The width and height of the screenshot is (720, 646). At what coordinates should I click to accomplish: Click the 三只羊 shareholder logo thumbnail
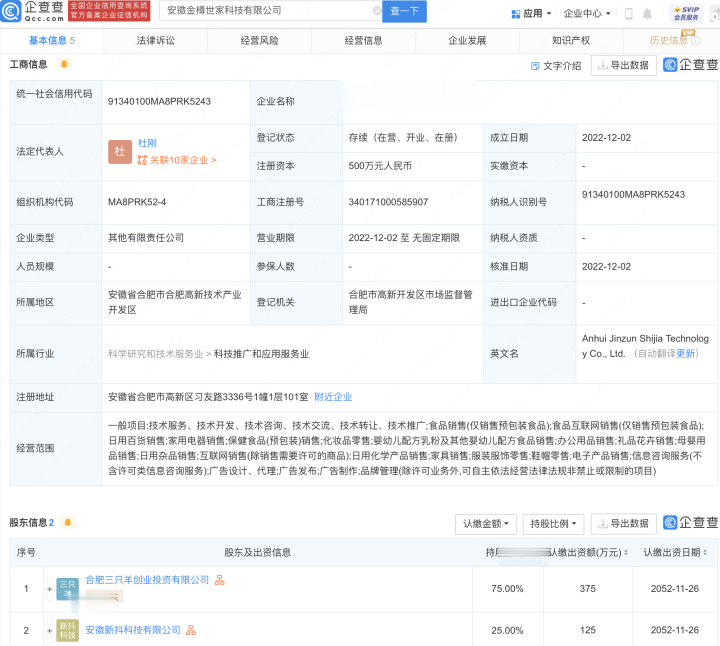(68, 589)
